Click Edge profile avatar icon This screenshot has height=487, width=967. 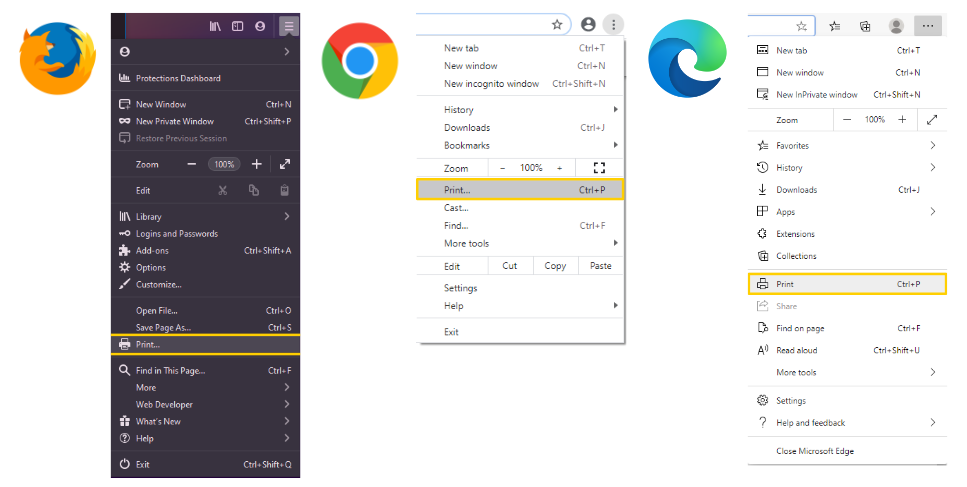pyautogui.click(x=896, y=26)
